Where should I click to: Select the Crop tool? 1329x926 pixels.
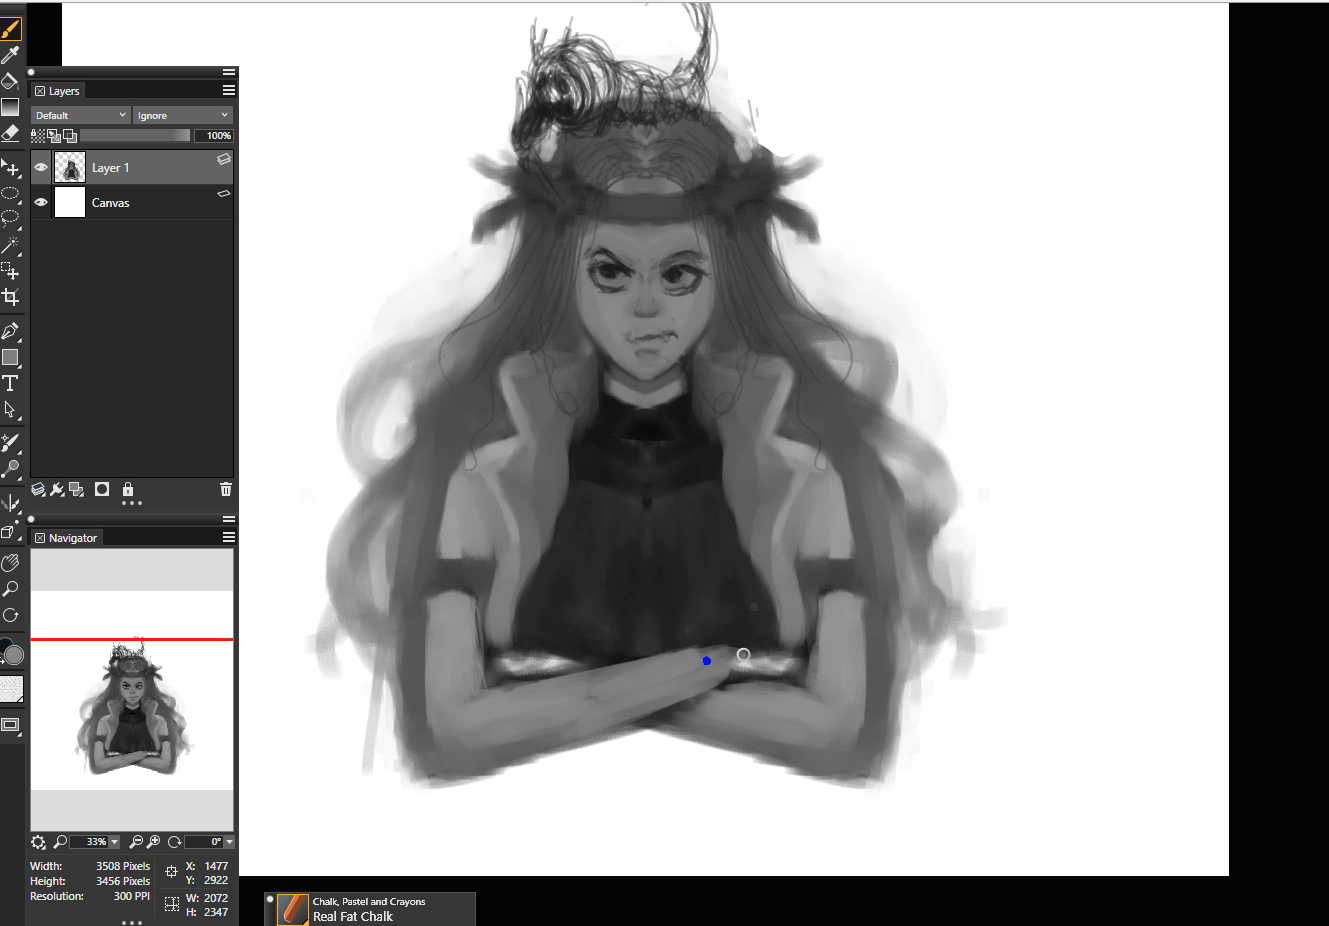[x=11, y=297]
